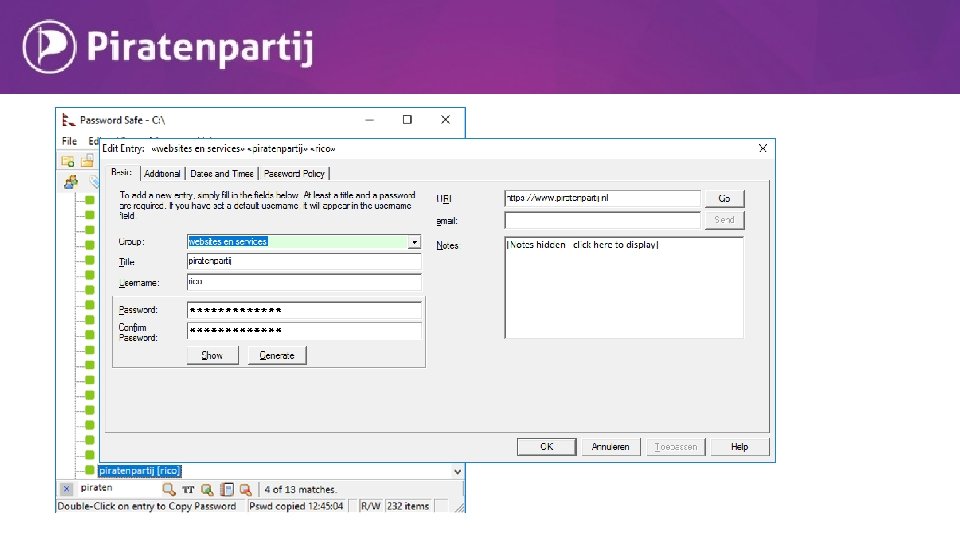Click into the Confirm Password field
The image size is (960, 540).
304,331
